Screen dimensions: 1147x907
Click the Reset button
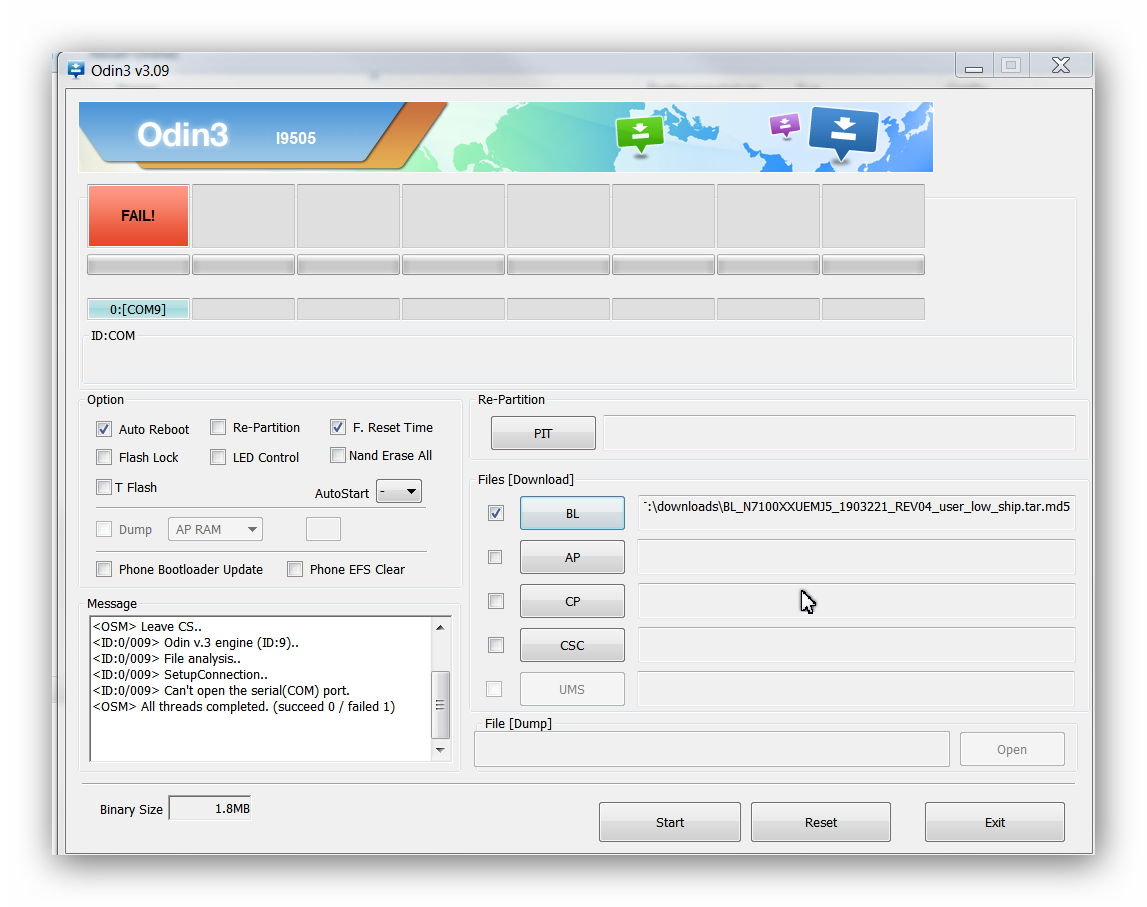[x=821, y=822]
